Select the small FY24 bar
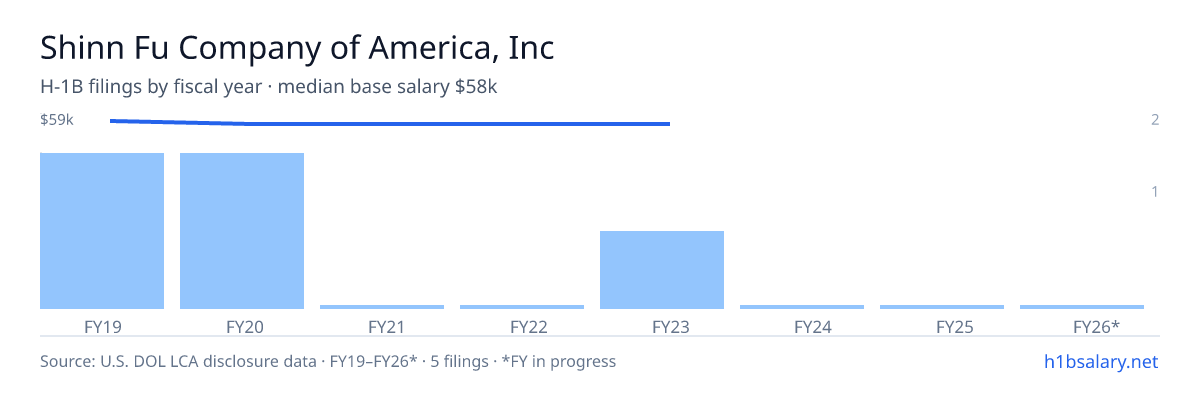This screenshot has width=1200, height=400. tap(802, 307)
